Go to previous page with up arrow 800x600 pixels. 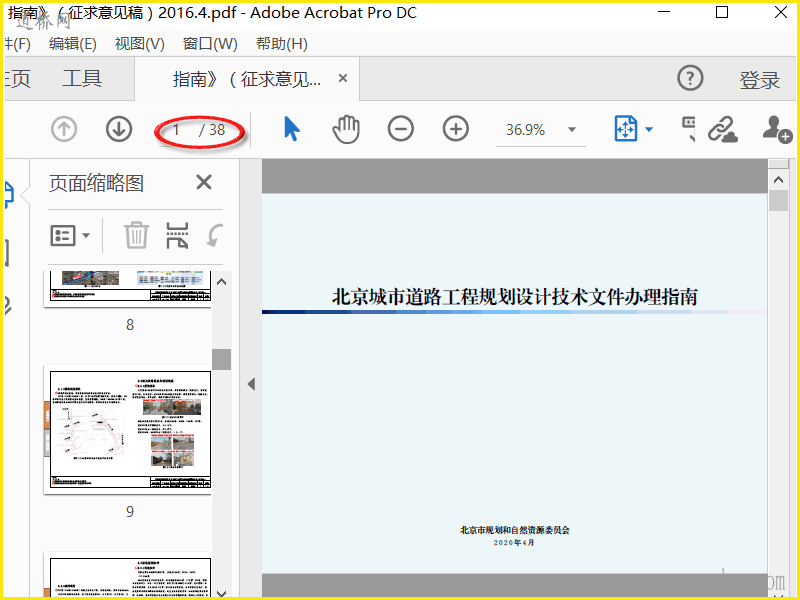click(64, 129)
